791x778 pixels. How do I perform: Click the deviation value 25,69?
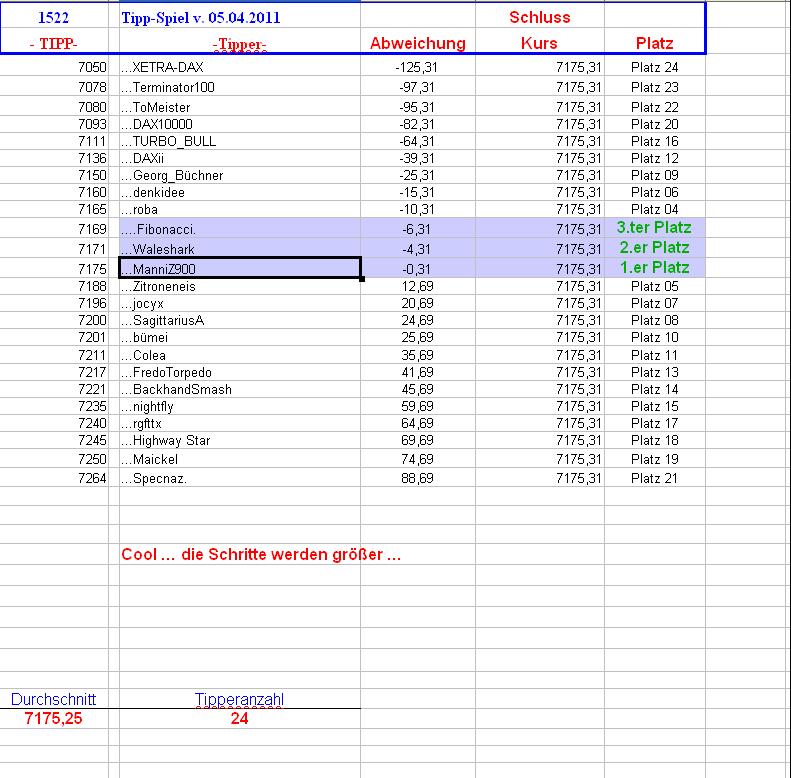point(417,337)
